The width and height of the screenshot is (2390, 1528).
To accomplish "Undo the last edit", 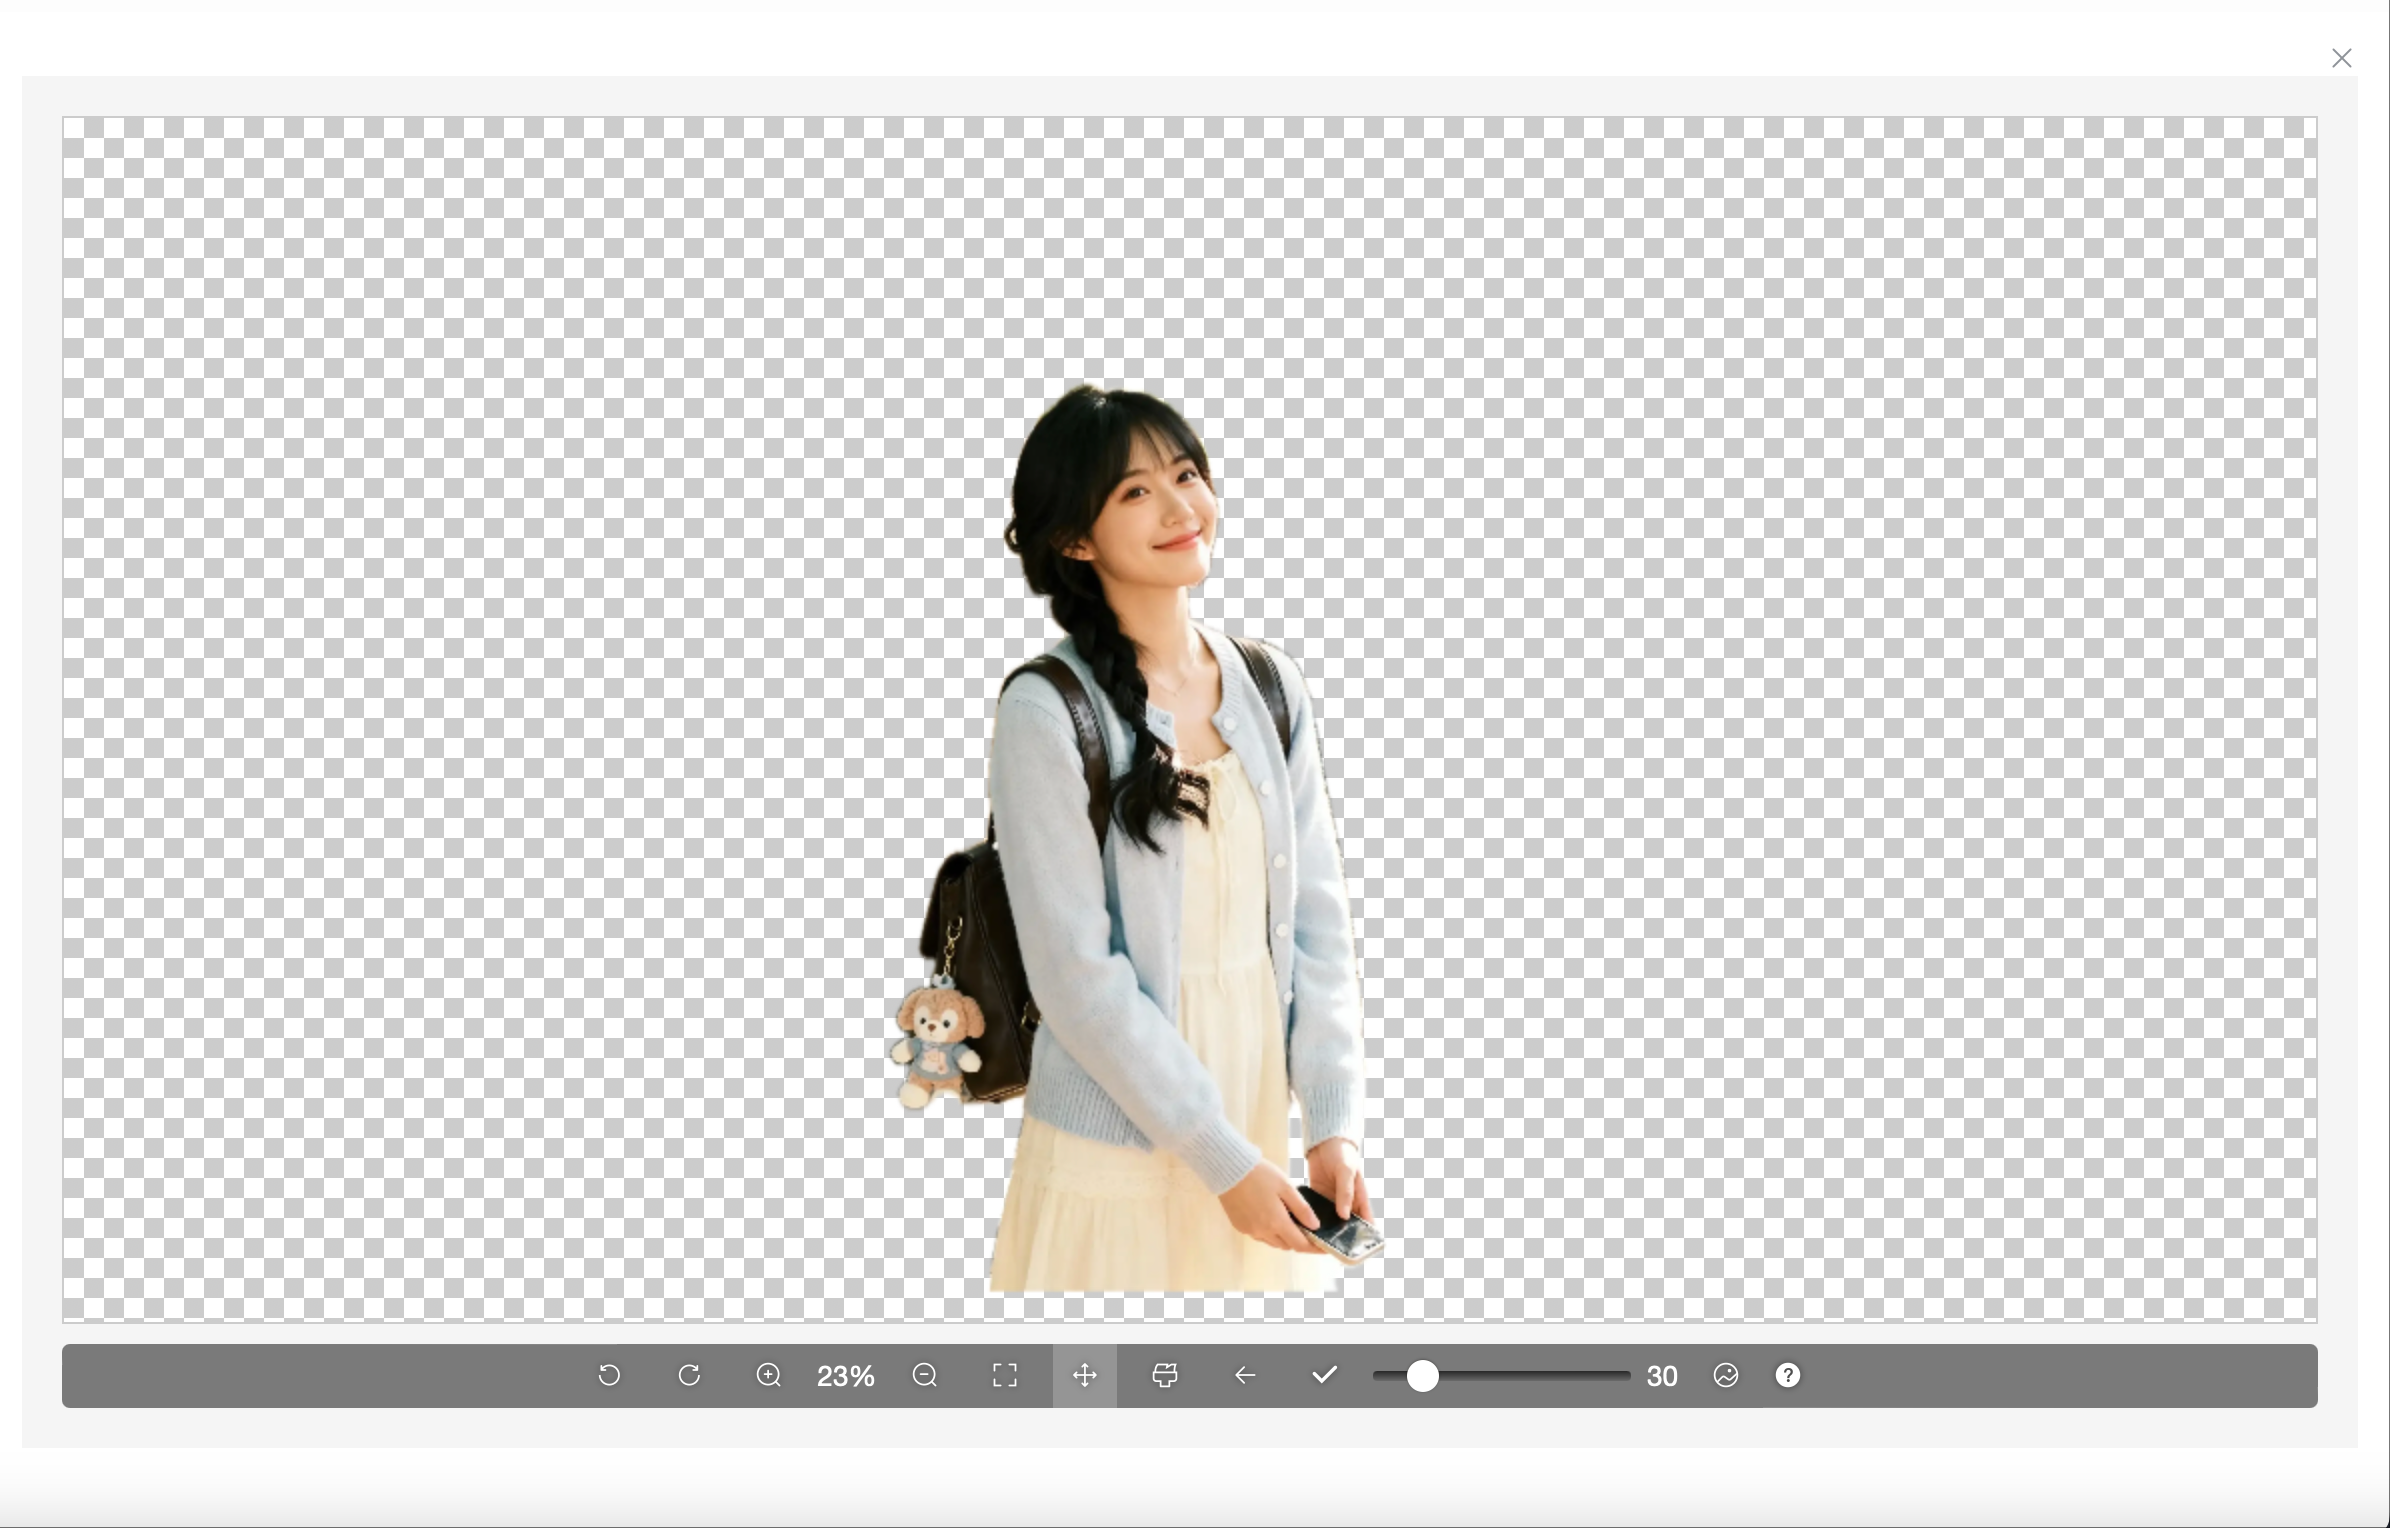I will coord(610,1376).
